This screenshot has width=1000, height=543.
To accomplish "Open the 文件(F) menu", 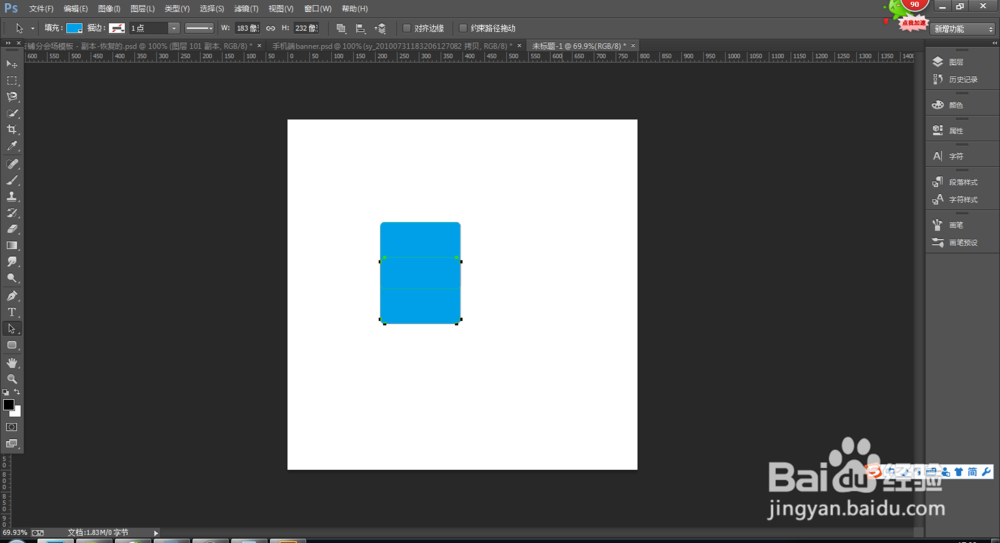I will pos(41,9).
